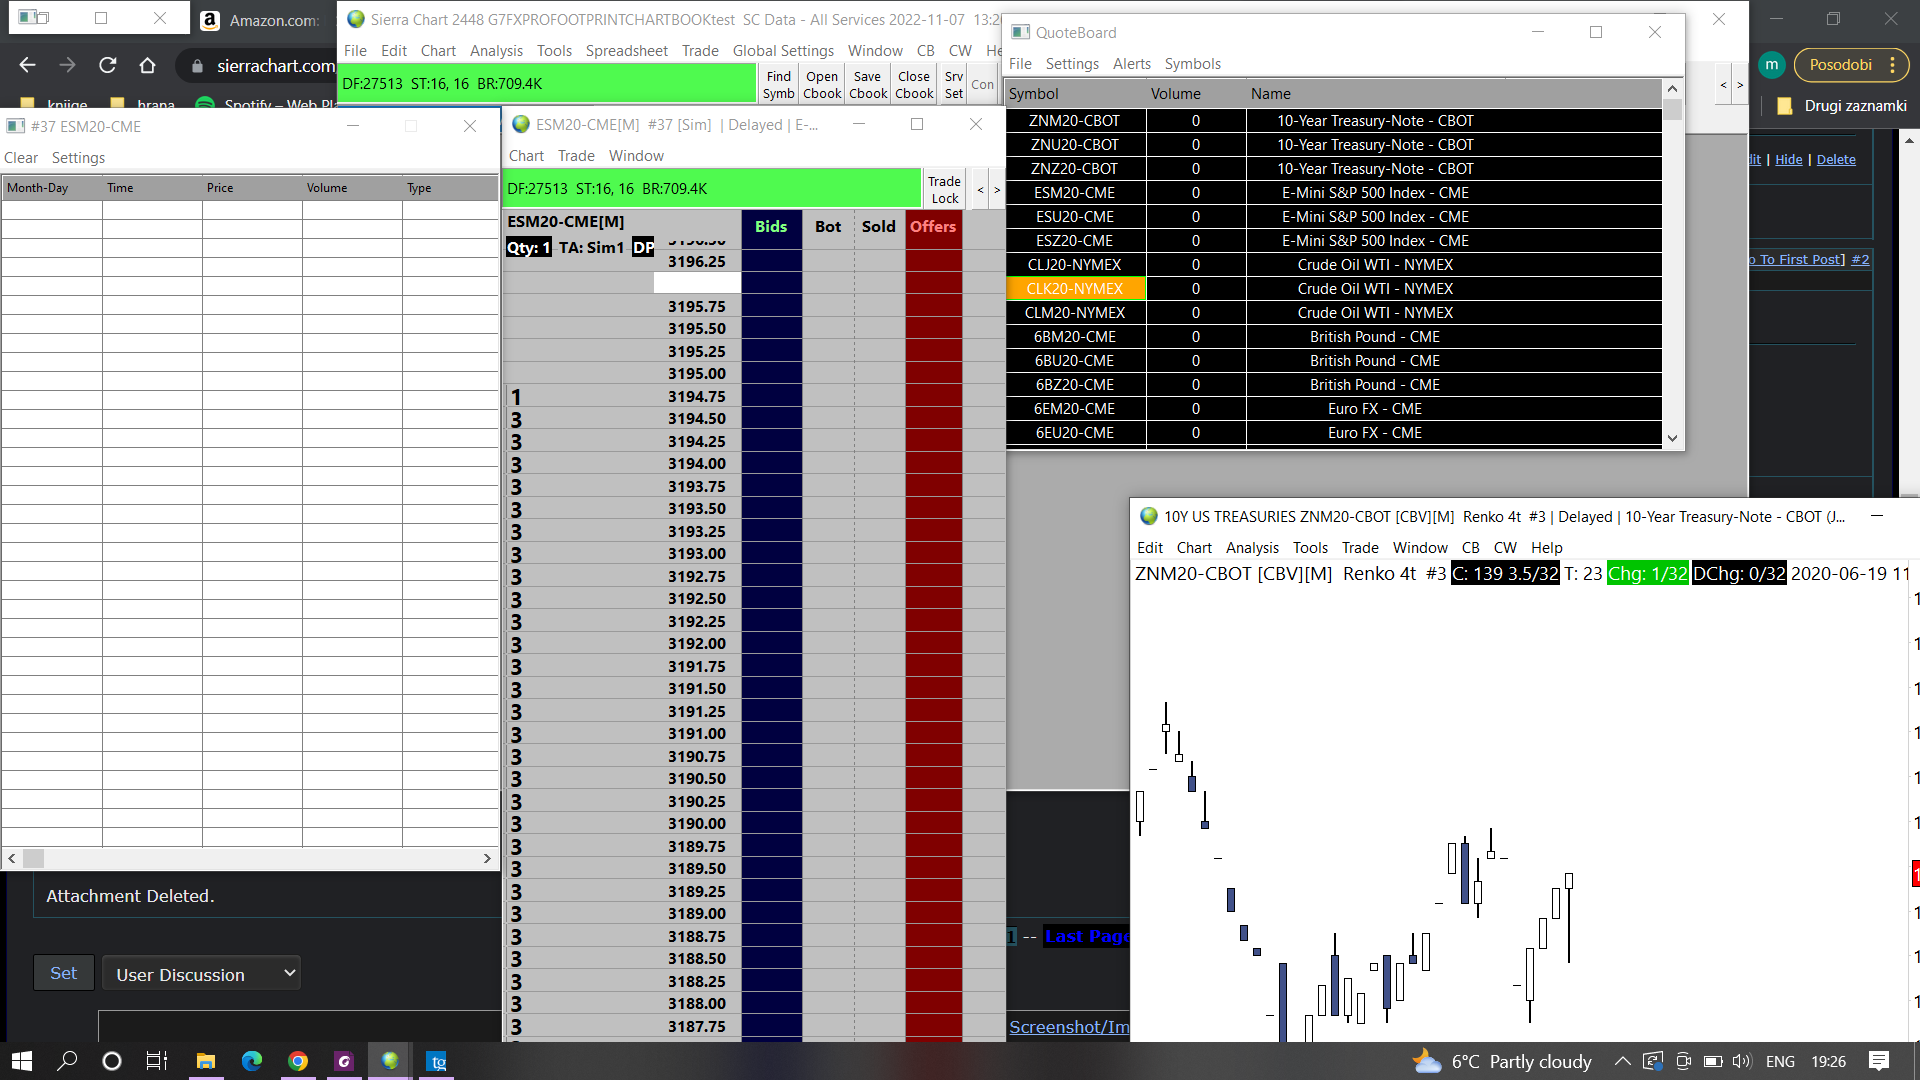Click browser reload icon
Screen dimensions: 1920x1080
coord(108,65)
